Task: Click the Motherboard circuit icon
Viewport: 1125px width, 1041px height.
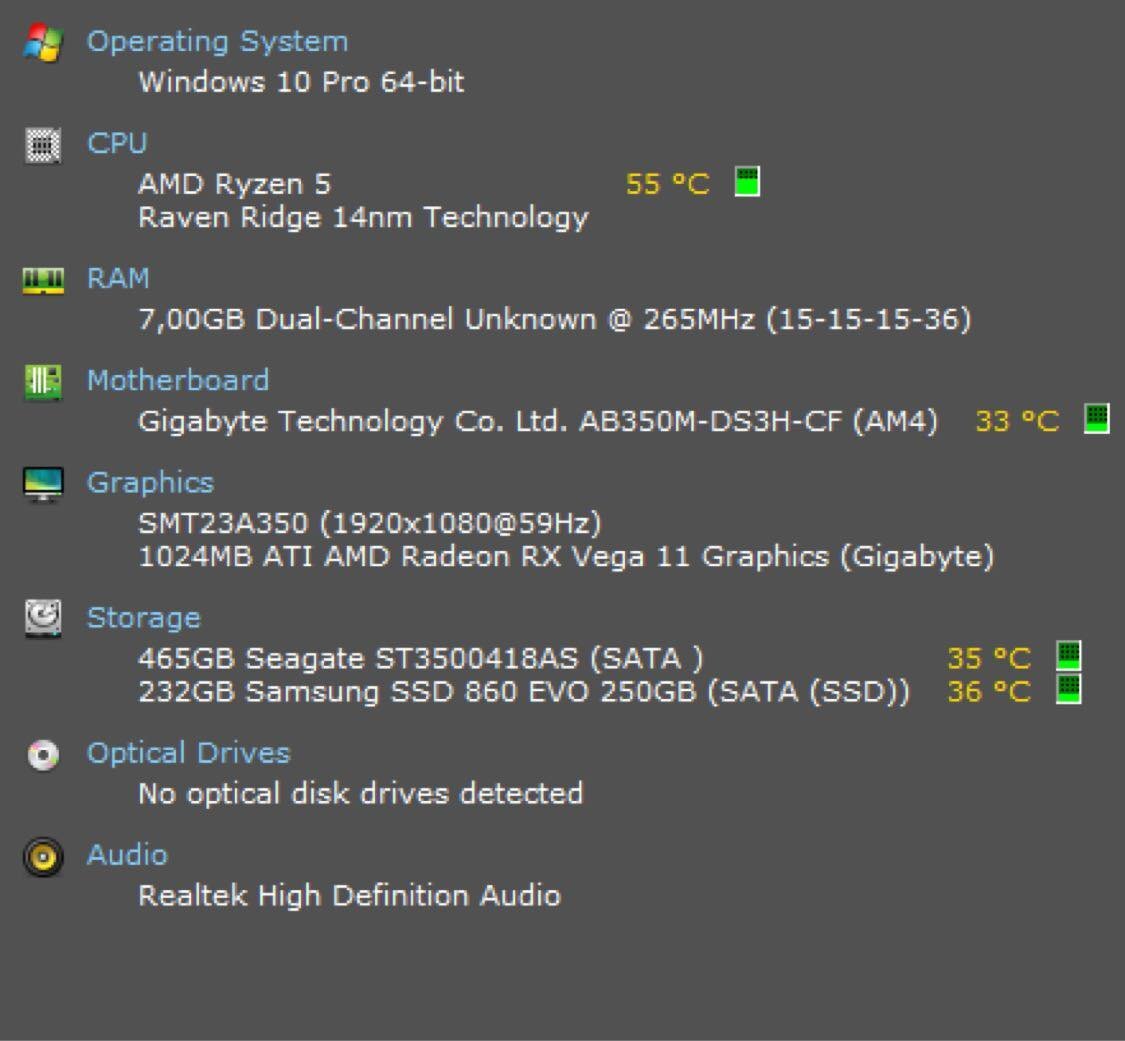Action: pyautogui.click(x=43, y=382)
